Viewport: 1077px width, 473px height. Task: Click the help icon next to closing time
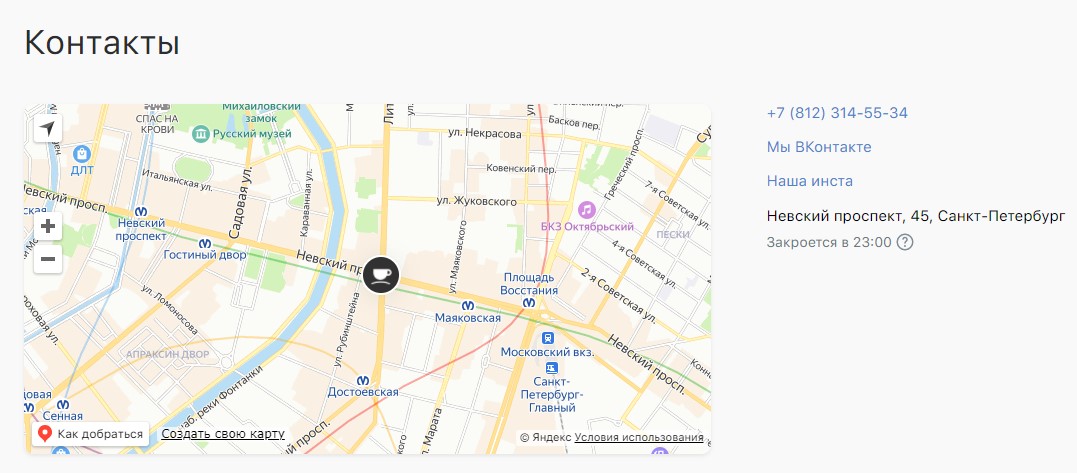pos(905,242)
